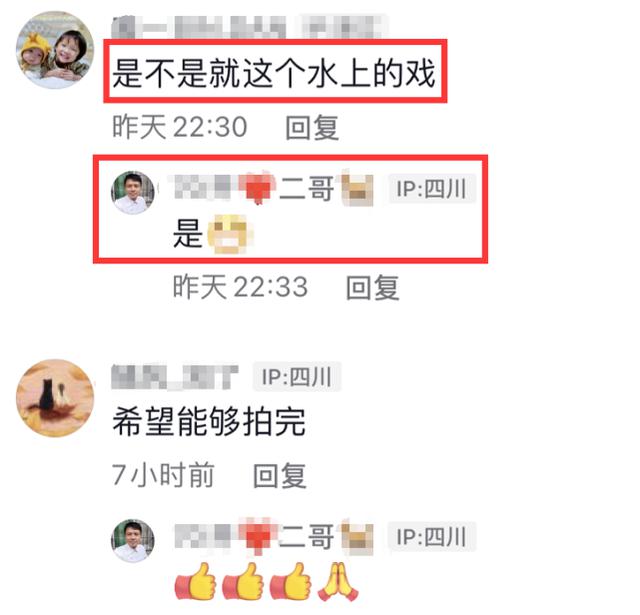Open the cat silhouette avatar profile
Screen dimensions: 640x615
55,398
